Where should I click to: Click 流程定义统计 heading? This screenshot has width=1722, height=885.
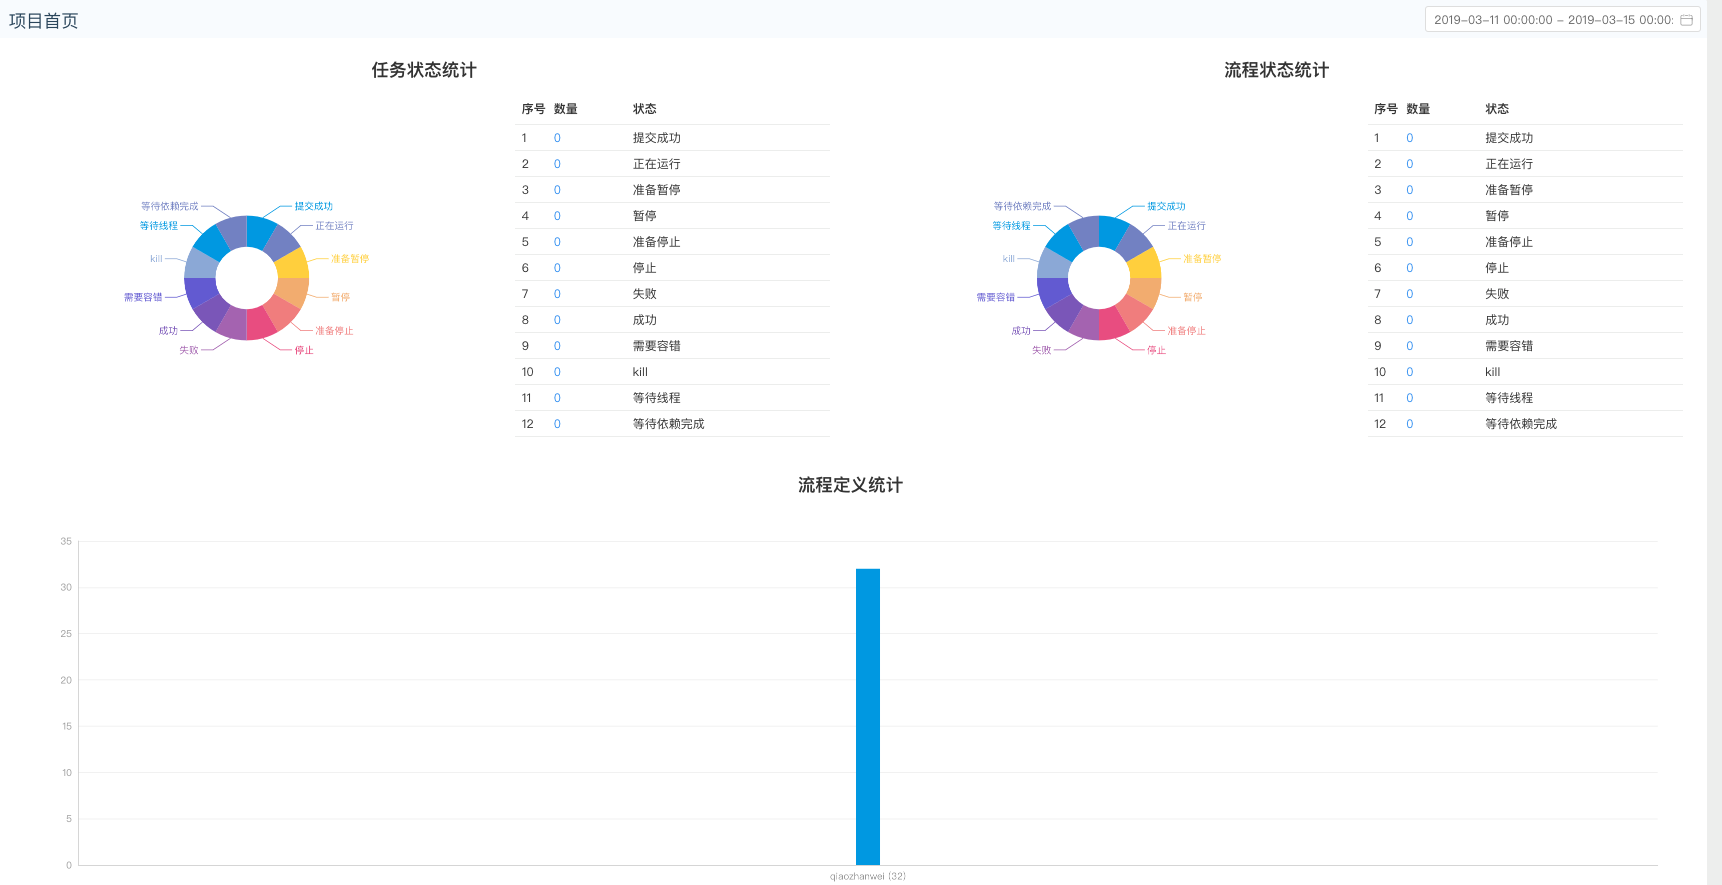(x=850, y=485)
